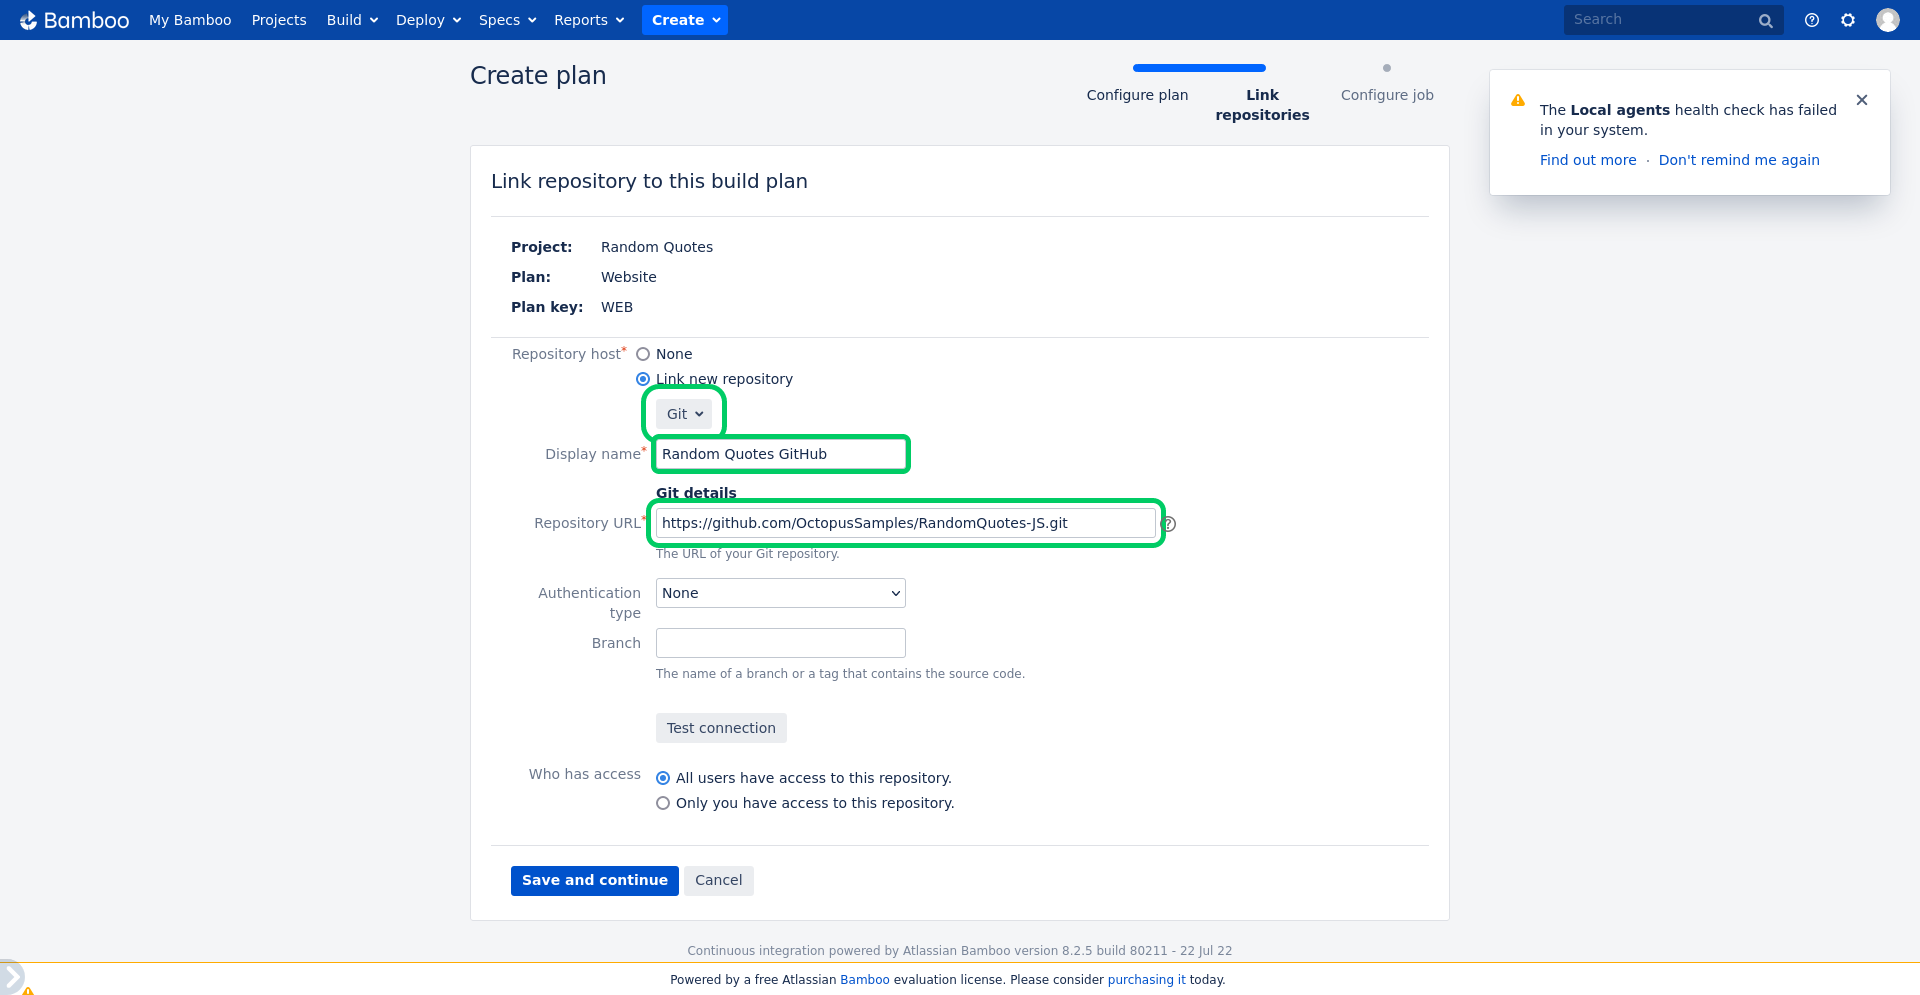
Task: Click the Test connection button
Action: click(x=721, y=728)
